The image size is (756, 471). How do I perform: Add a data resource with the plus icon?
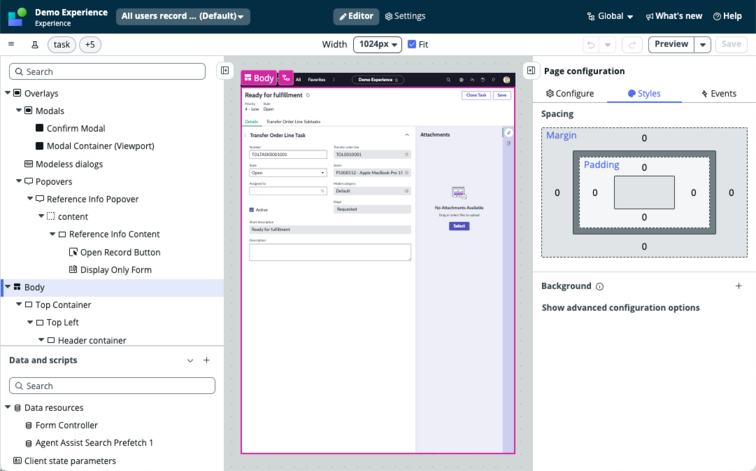coord(206,360)
